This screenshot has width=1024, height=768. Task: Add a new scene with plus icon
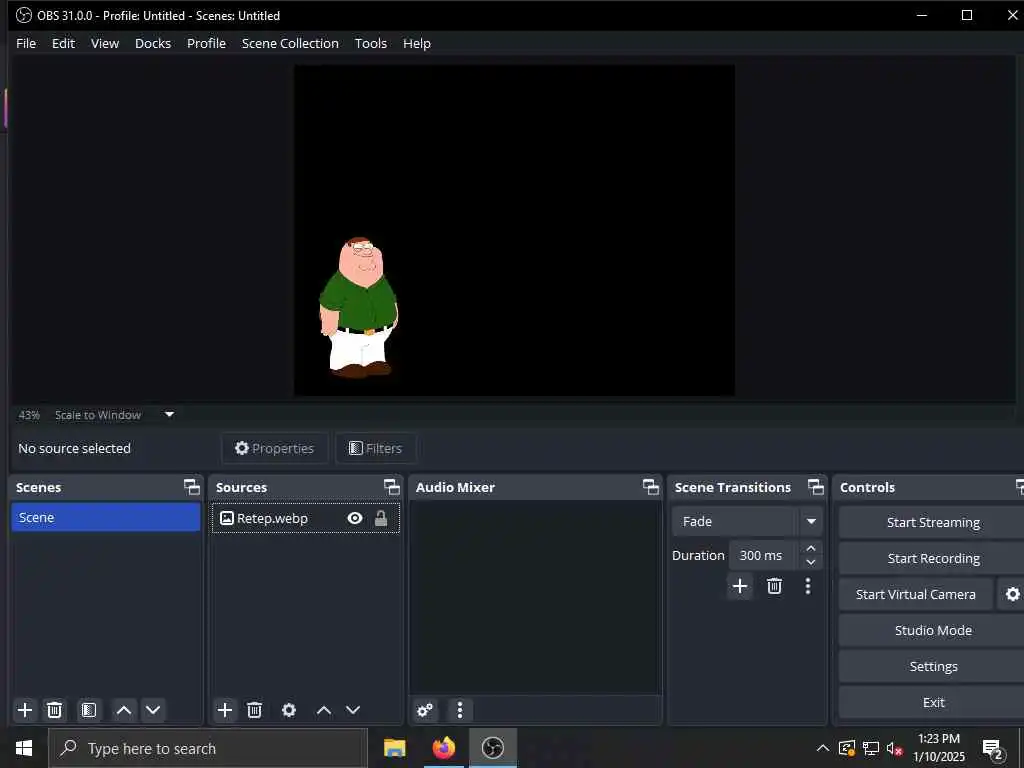tap(25, 710)
